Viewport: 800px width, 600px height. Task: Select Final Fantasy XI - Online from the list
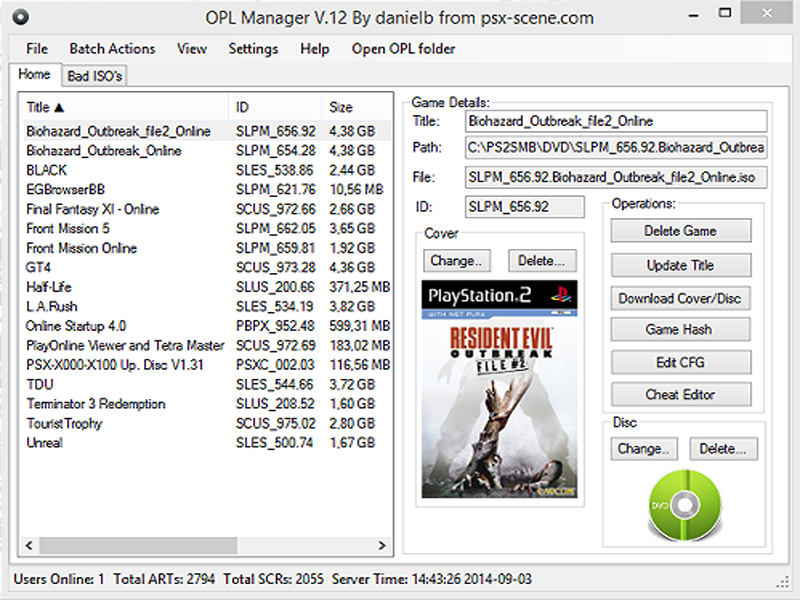coord(92,209)
